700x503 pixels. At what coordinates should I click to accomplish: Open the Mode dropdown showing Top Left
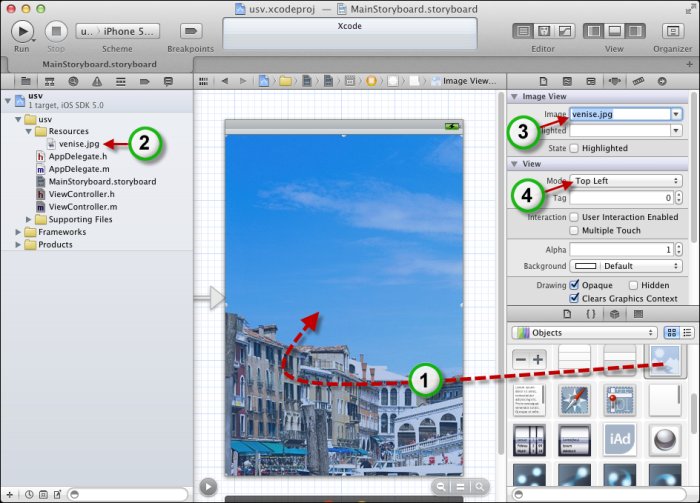[x=626, y=181]
